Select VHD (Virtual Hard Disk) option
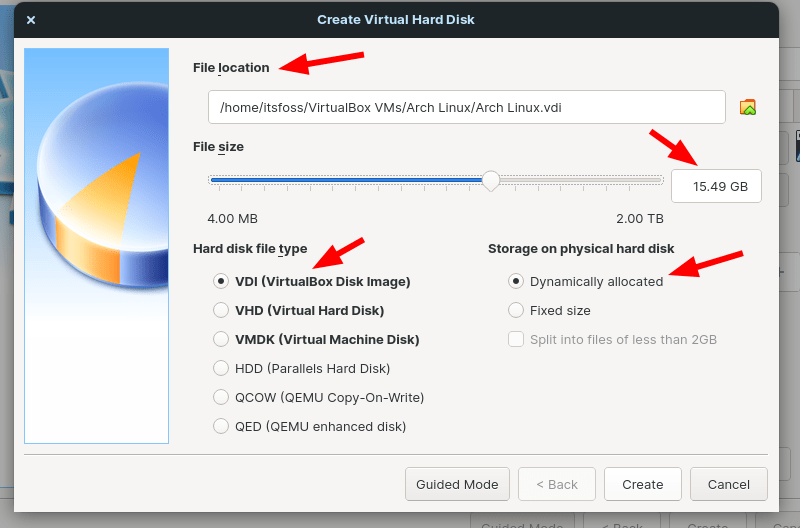The image size is (800, 528). [222, 311]
